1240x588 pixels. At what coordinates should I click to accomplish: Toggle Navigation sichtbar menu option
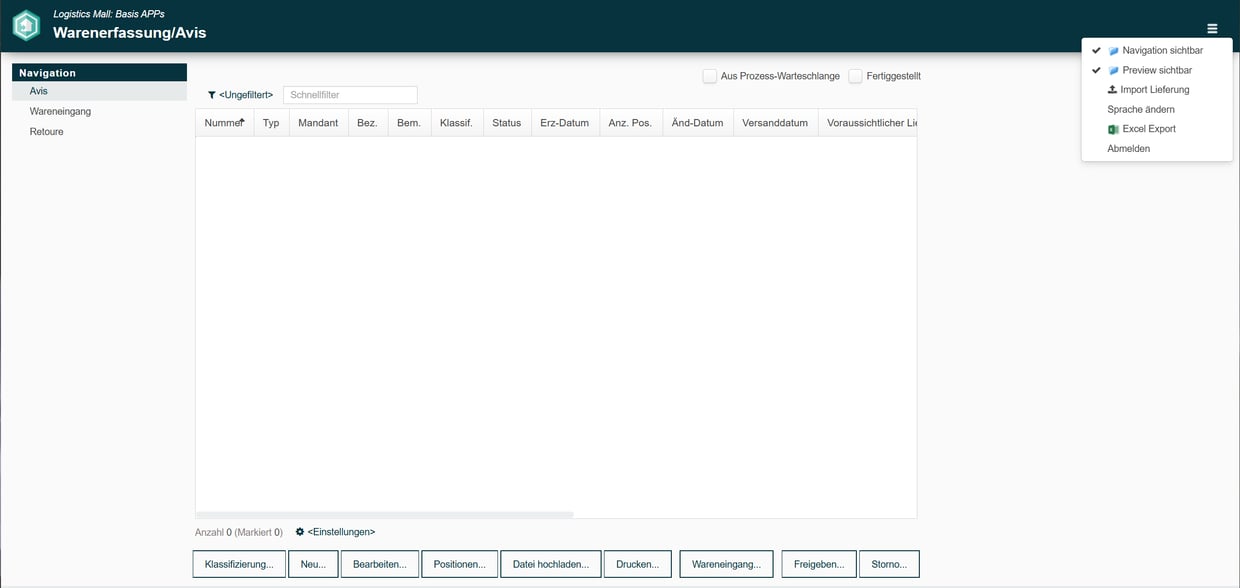click(1161, 51)
